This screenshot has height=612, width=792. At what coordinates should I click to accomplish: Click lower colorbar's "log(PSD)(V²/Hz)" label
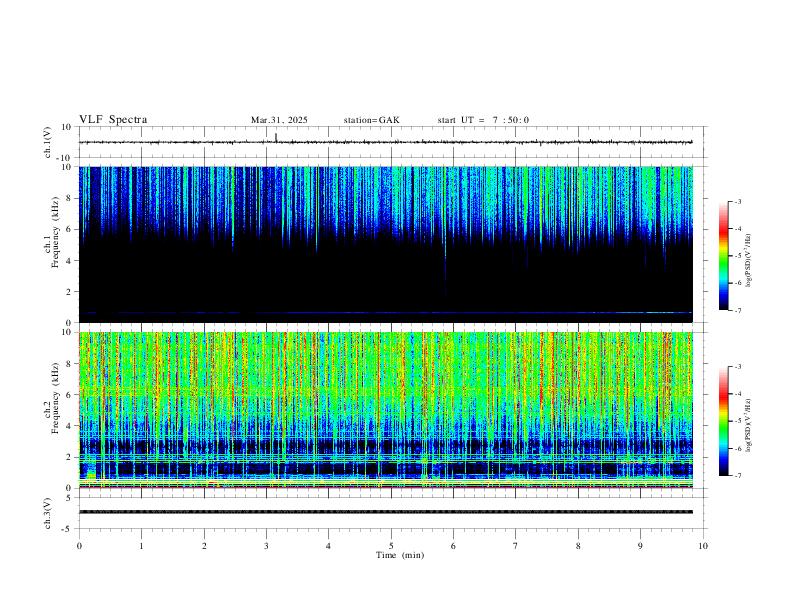click(748, 425)
